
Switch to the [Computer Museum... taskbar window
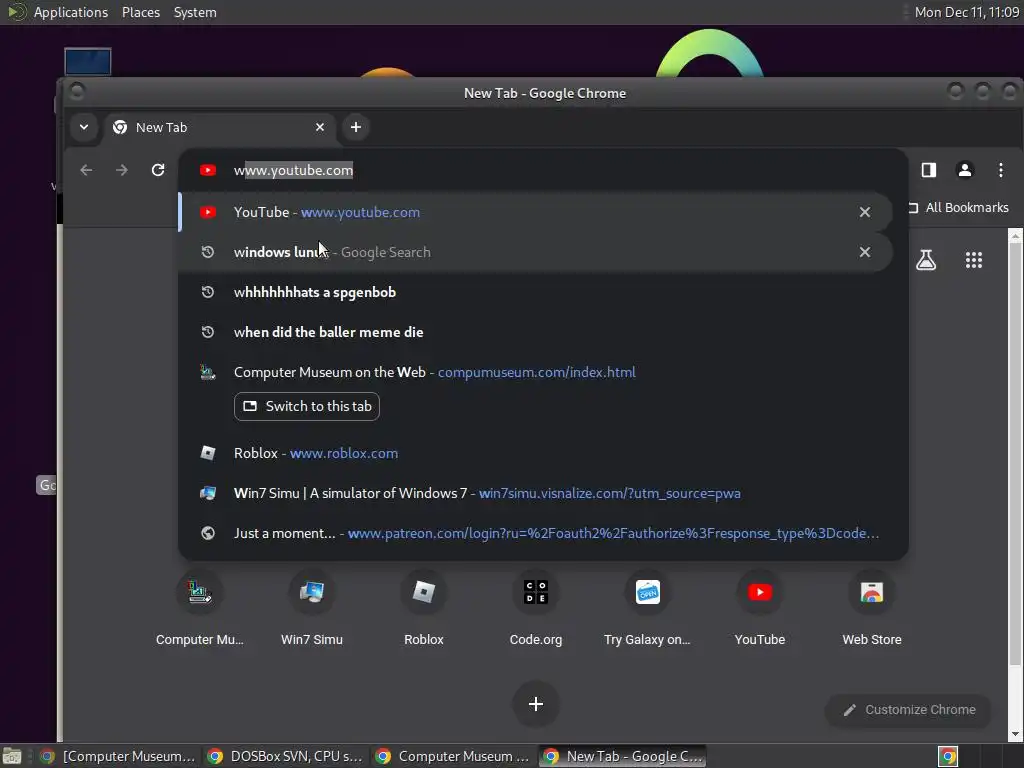(118, 756)
